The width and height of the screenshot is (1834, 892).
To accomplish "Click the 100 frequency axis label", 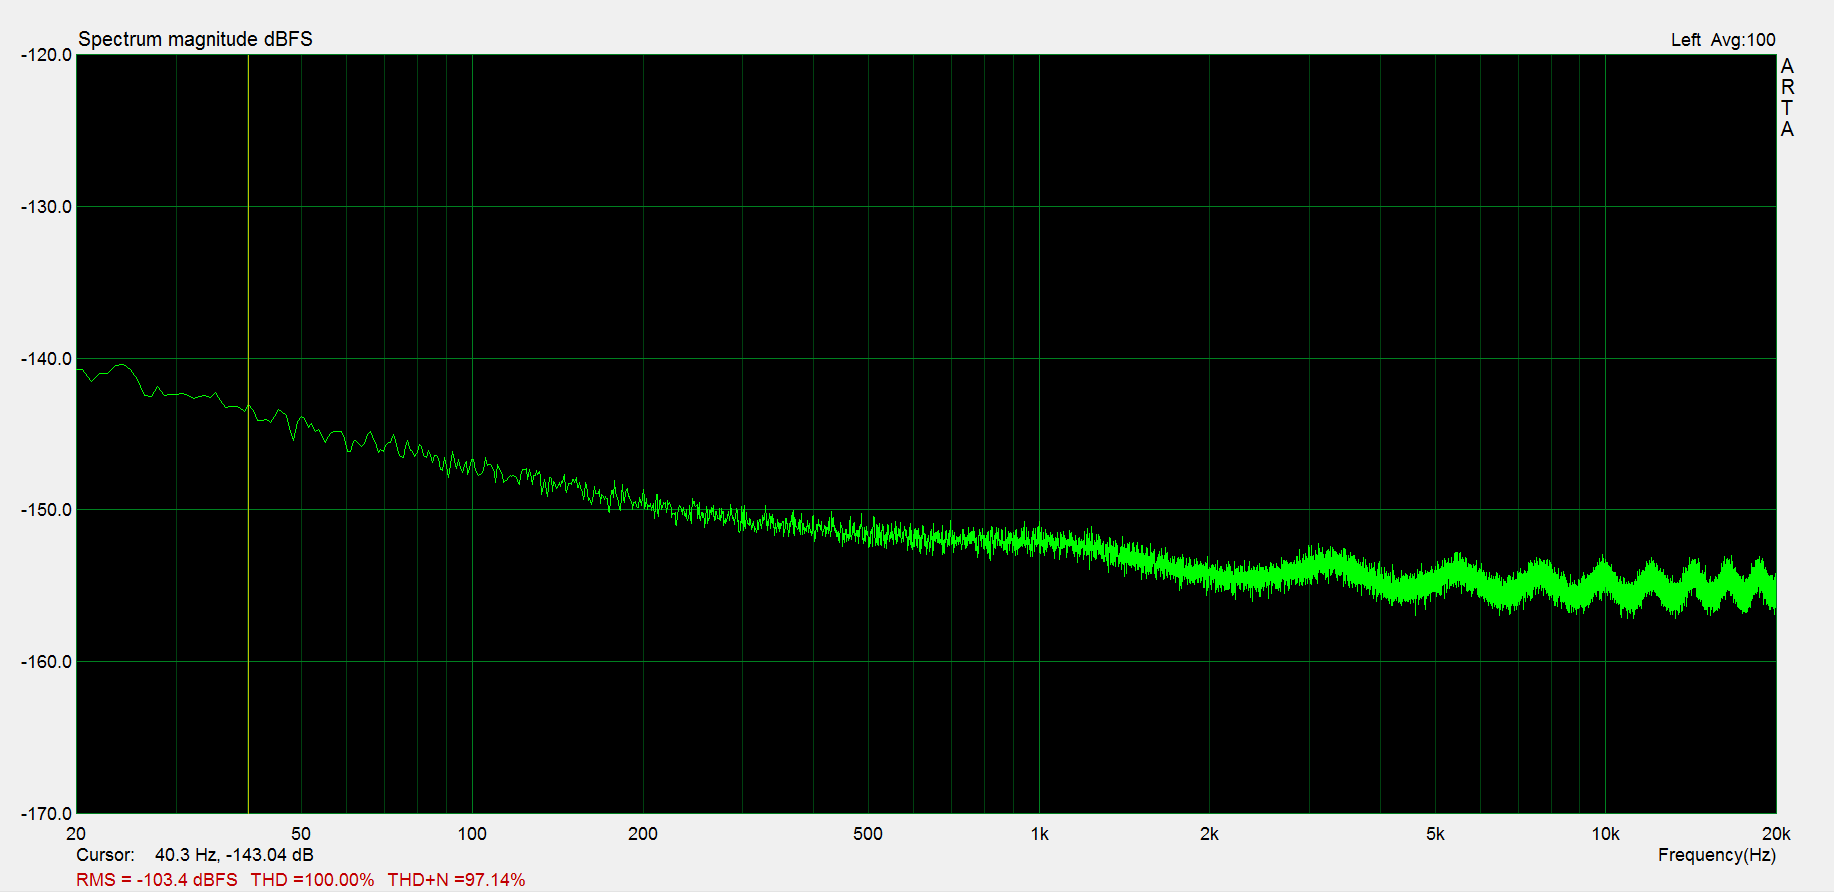I will click(472, 834).
